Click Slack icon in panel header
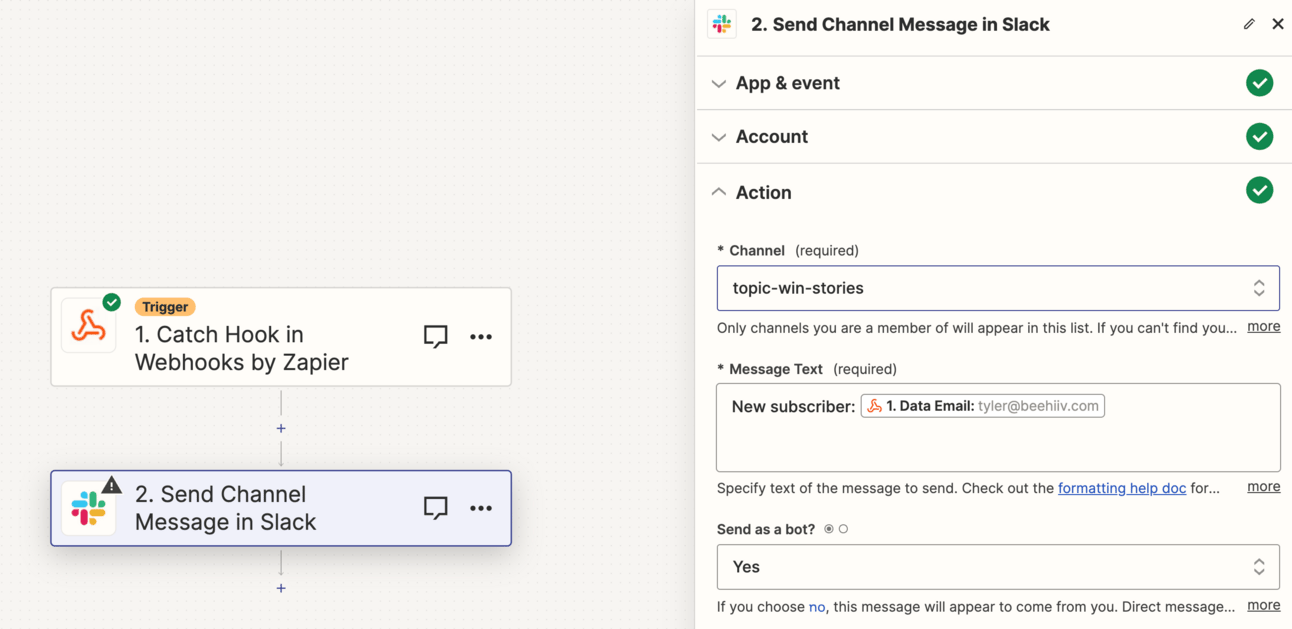Image resolution: width=1292 pixels, height=629 pixels. pyautogui.click(x=722, y=24)
